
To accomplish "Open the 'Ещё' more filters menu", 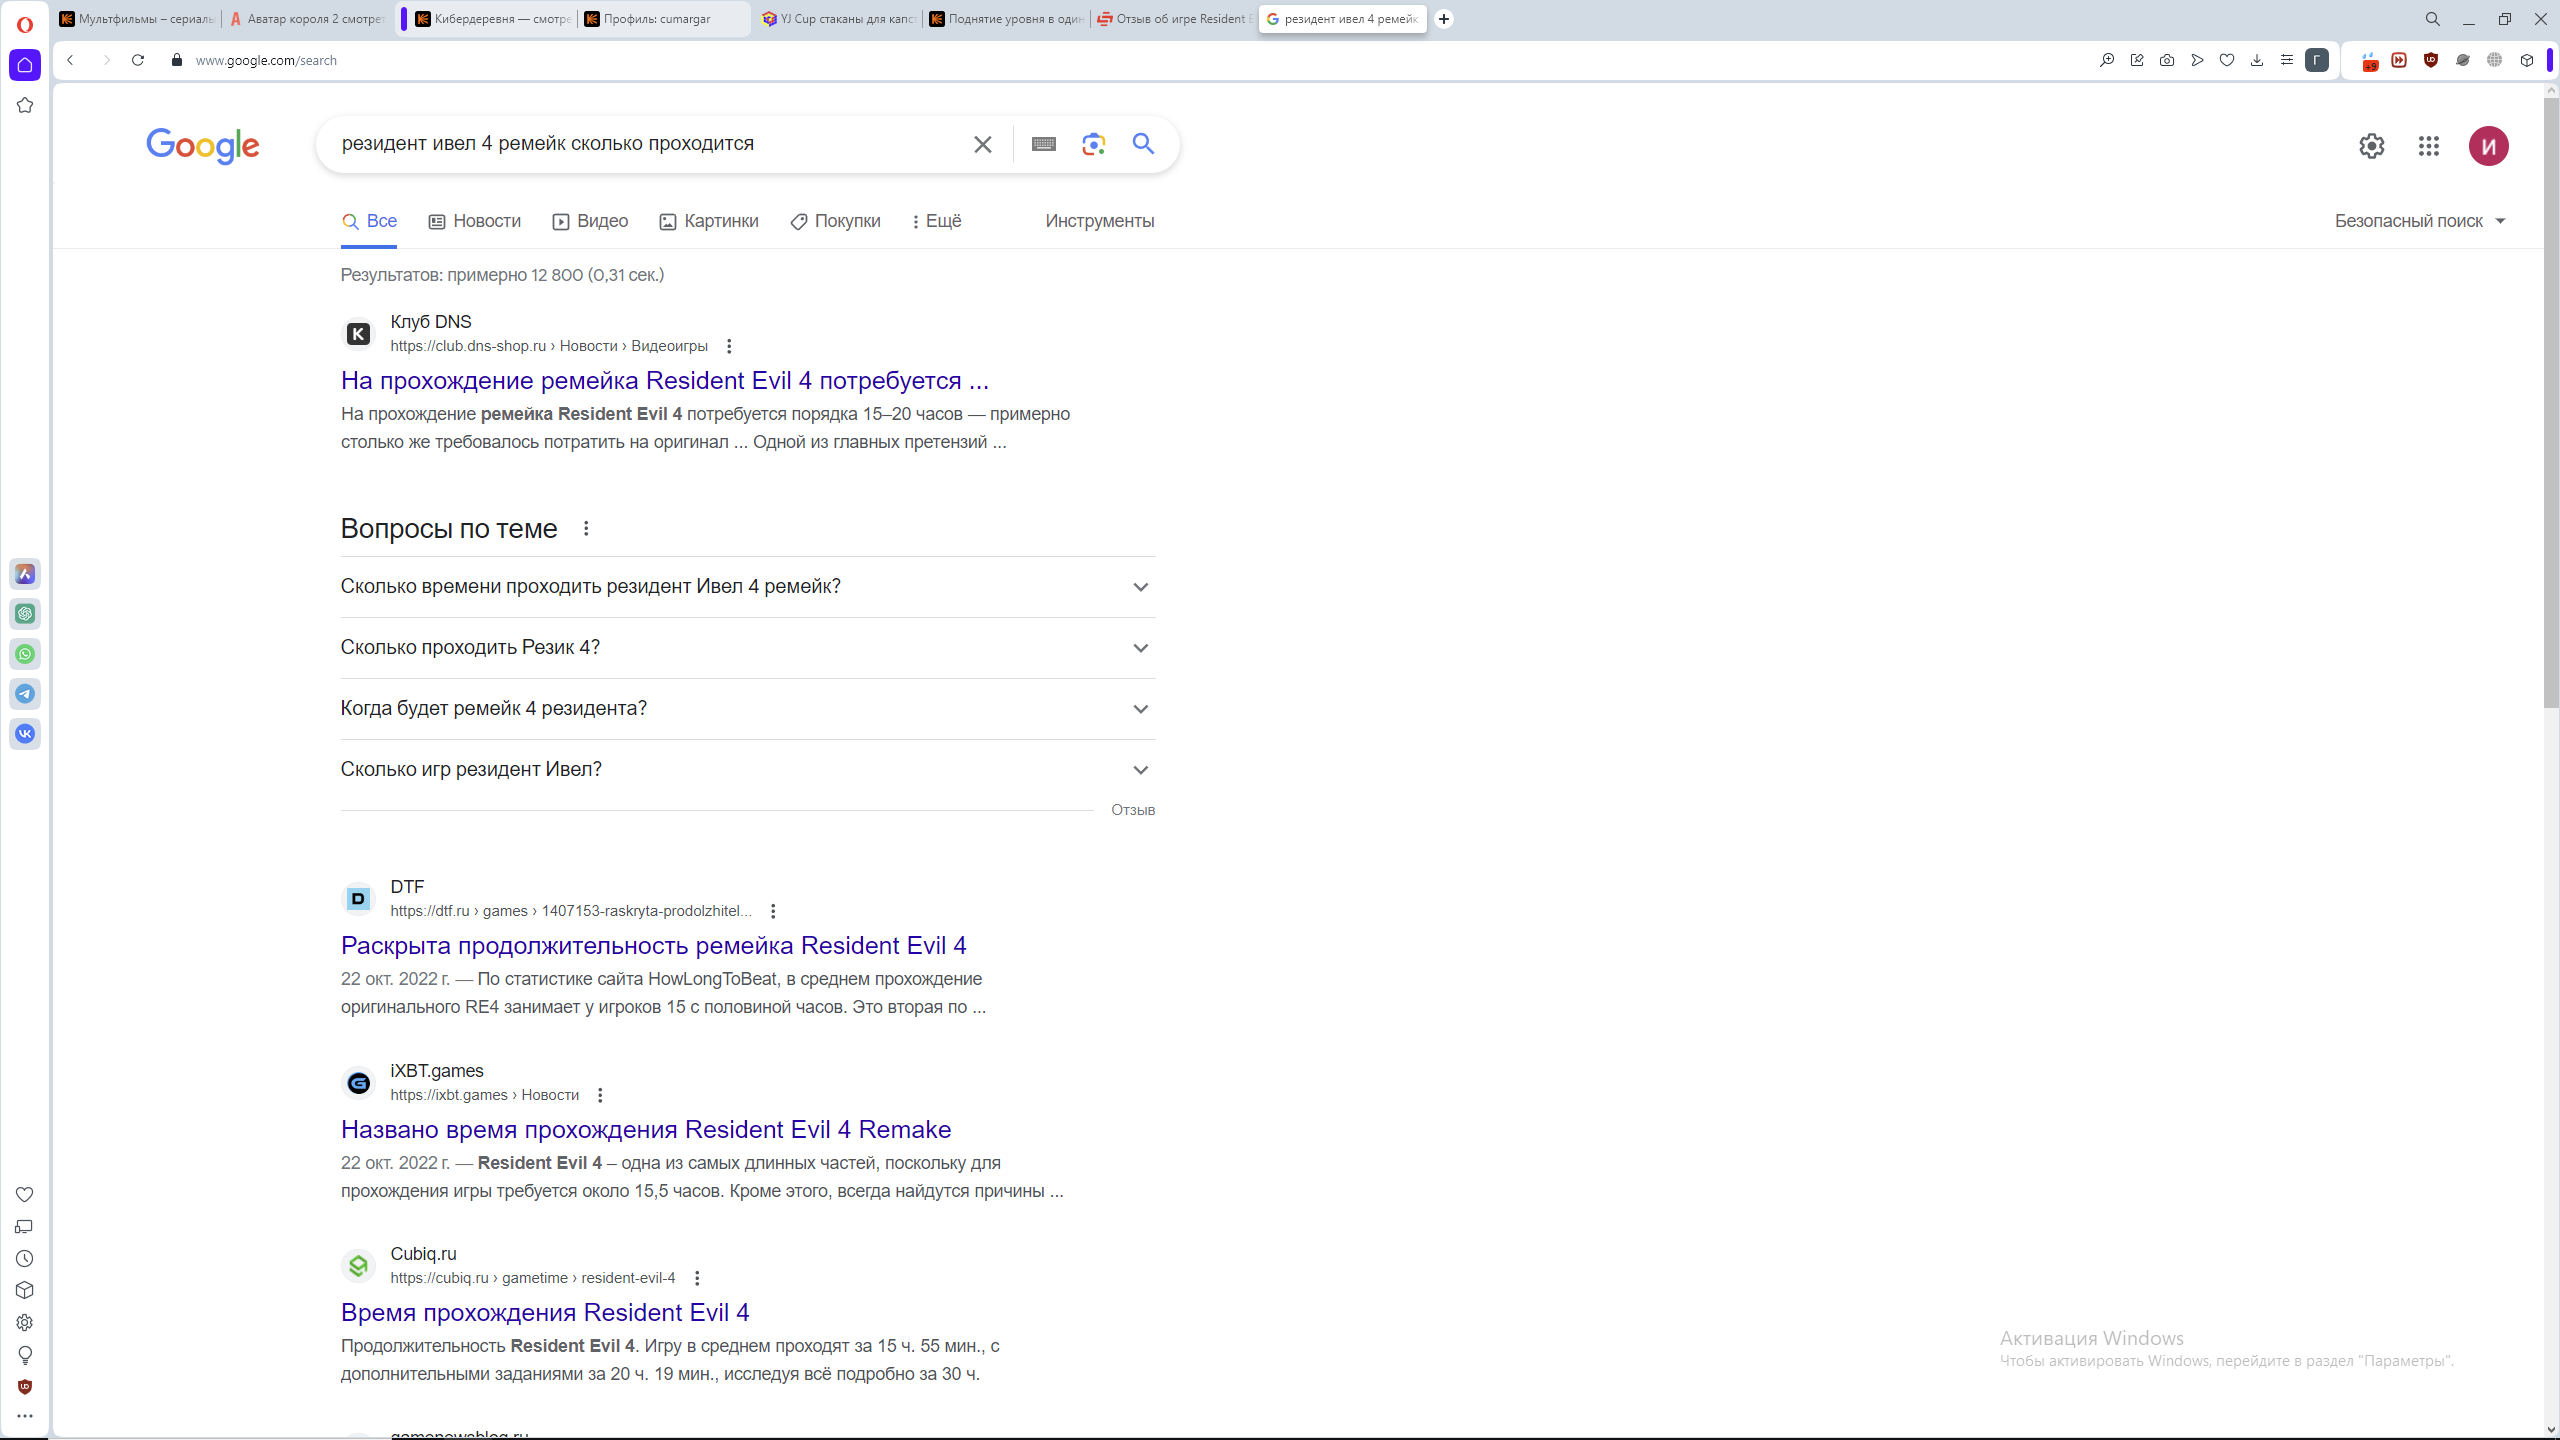I will [937, 221].
